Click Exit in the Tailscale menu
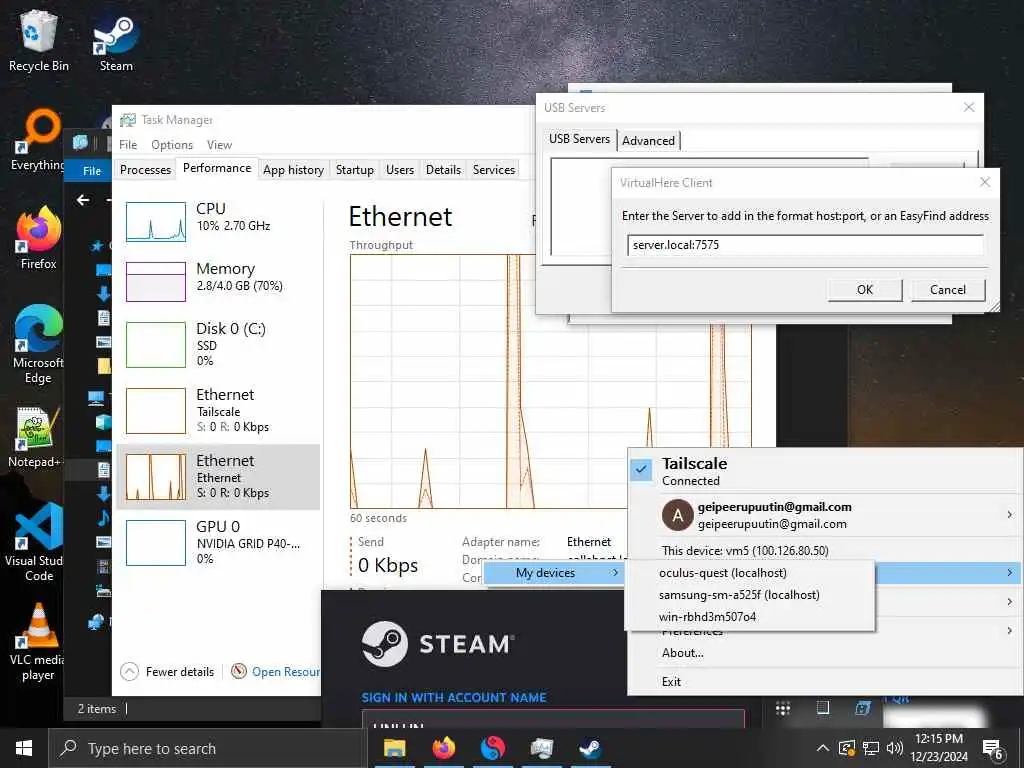 671,682
